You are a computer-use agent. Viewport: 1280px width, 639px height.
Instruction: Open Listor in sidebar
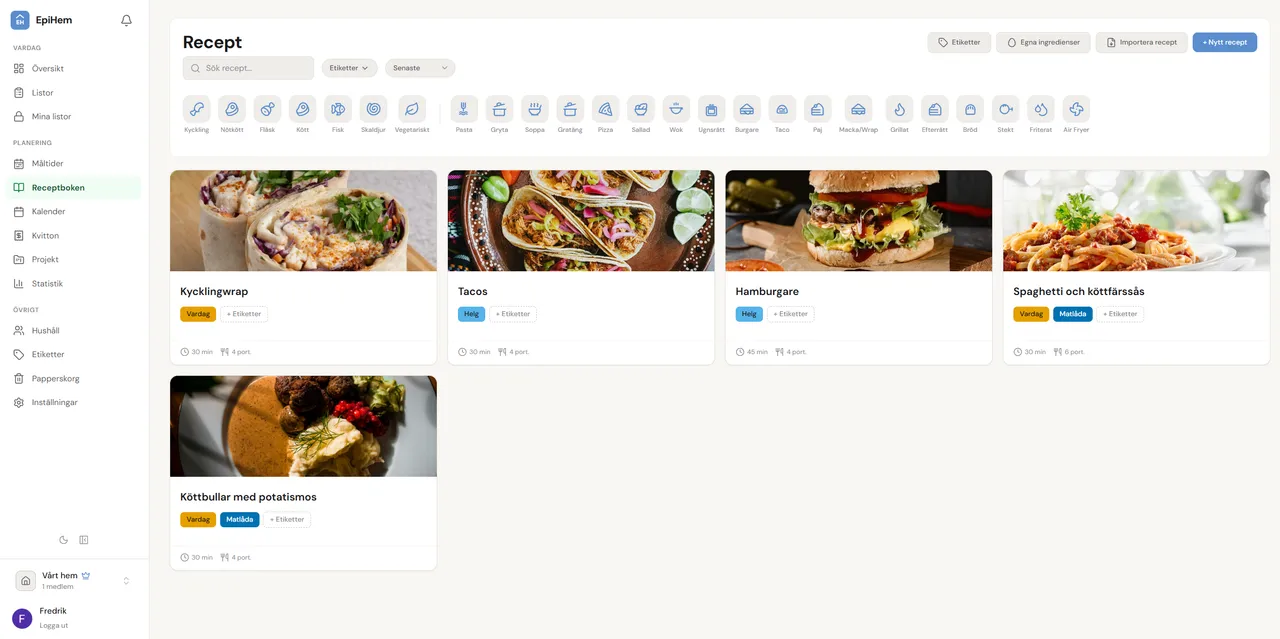pyautogui.click(x=74, y=93)
